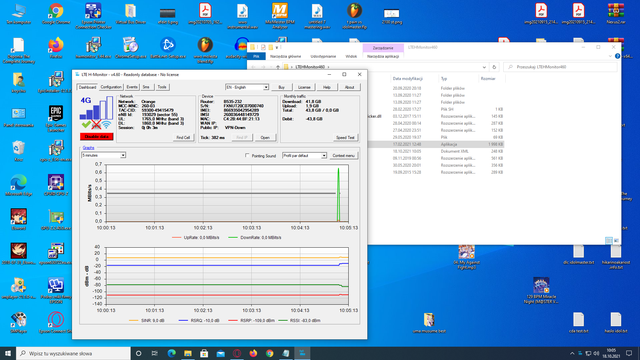The image size is (640, 360).
Task: Click the blue Wi-Fi status icon in LTE H-Monitor
Action: click(107, 124)
